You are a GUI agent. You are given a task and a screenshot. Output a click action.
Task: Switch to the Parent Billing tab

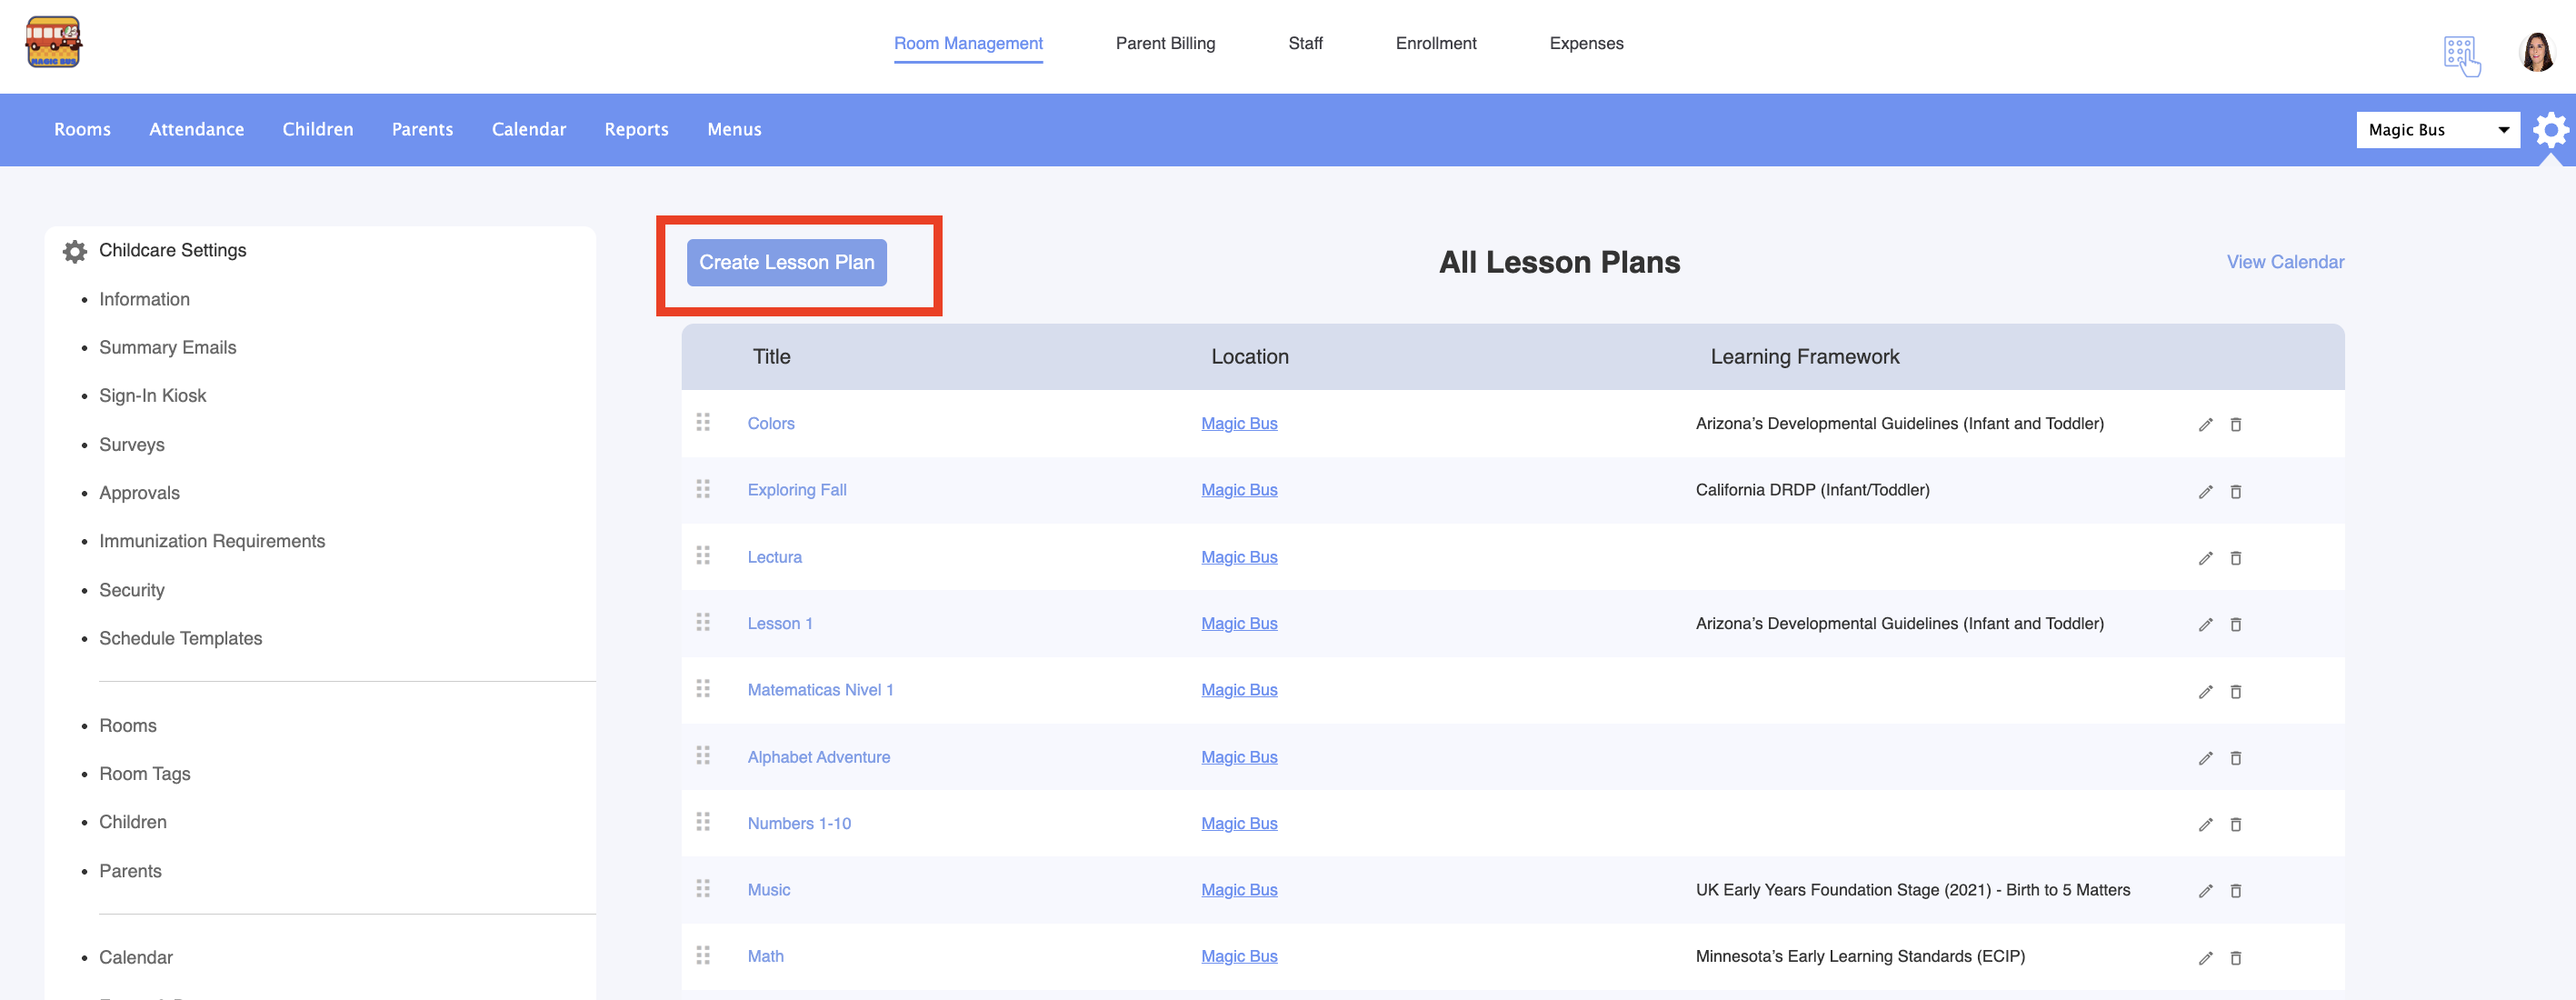coord(1165,43)
